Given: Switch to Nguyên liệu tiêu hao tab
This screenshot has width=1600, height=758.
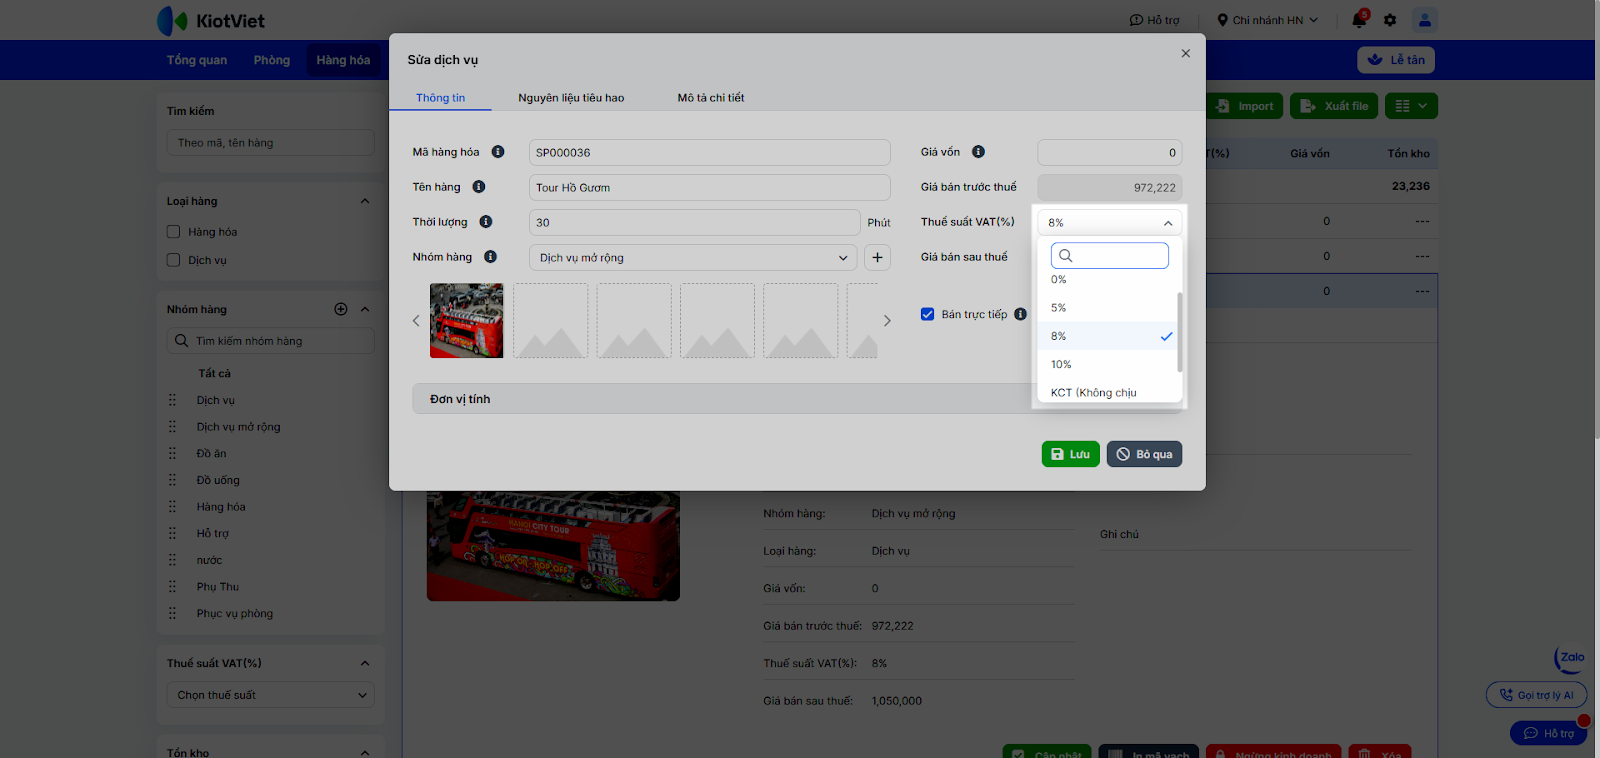Looking at the screenshot, I should [571, 98].
